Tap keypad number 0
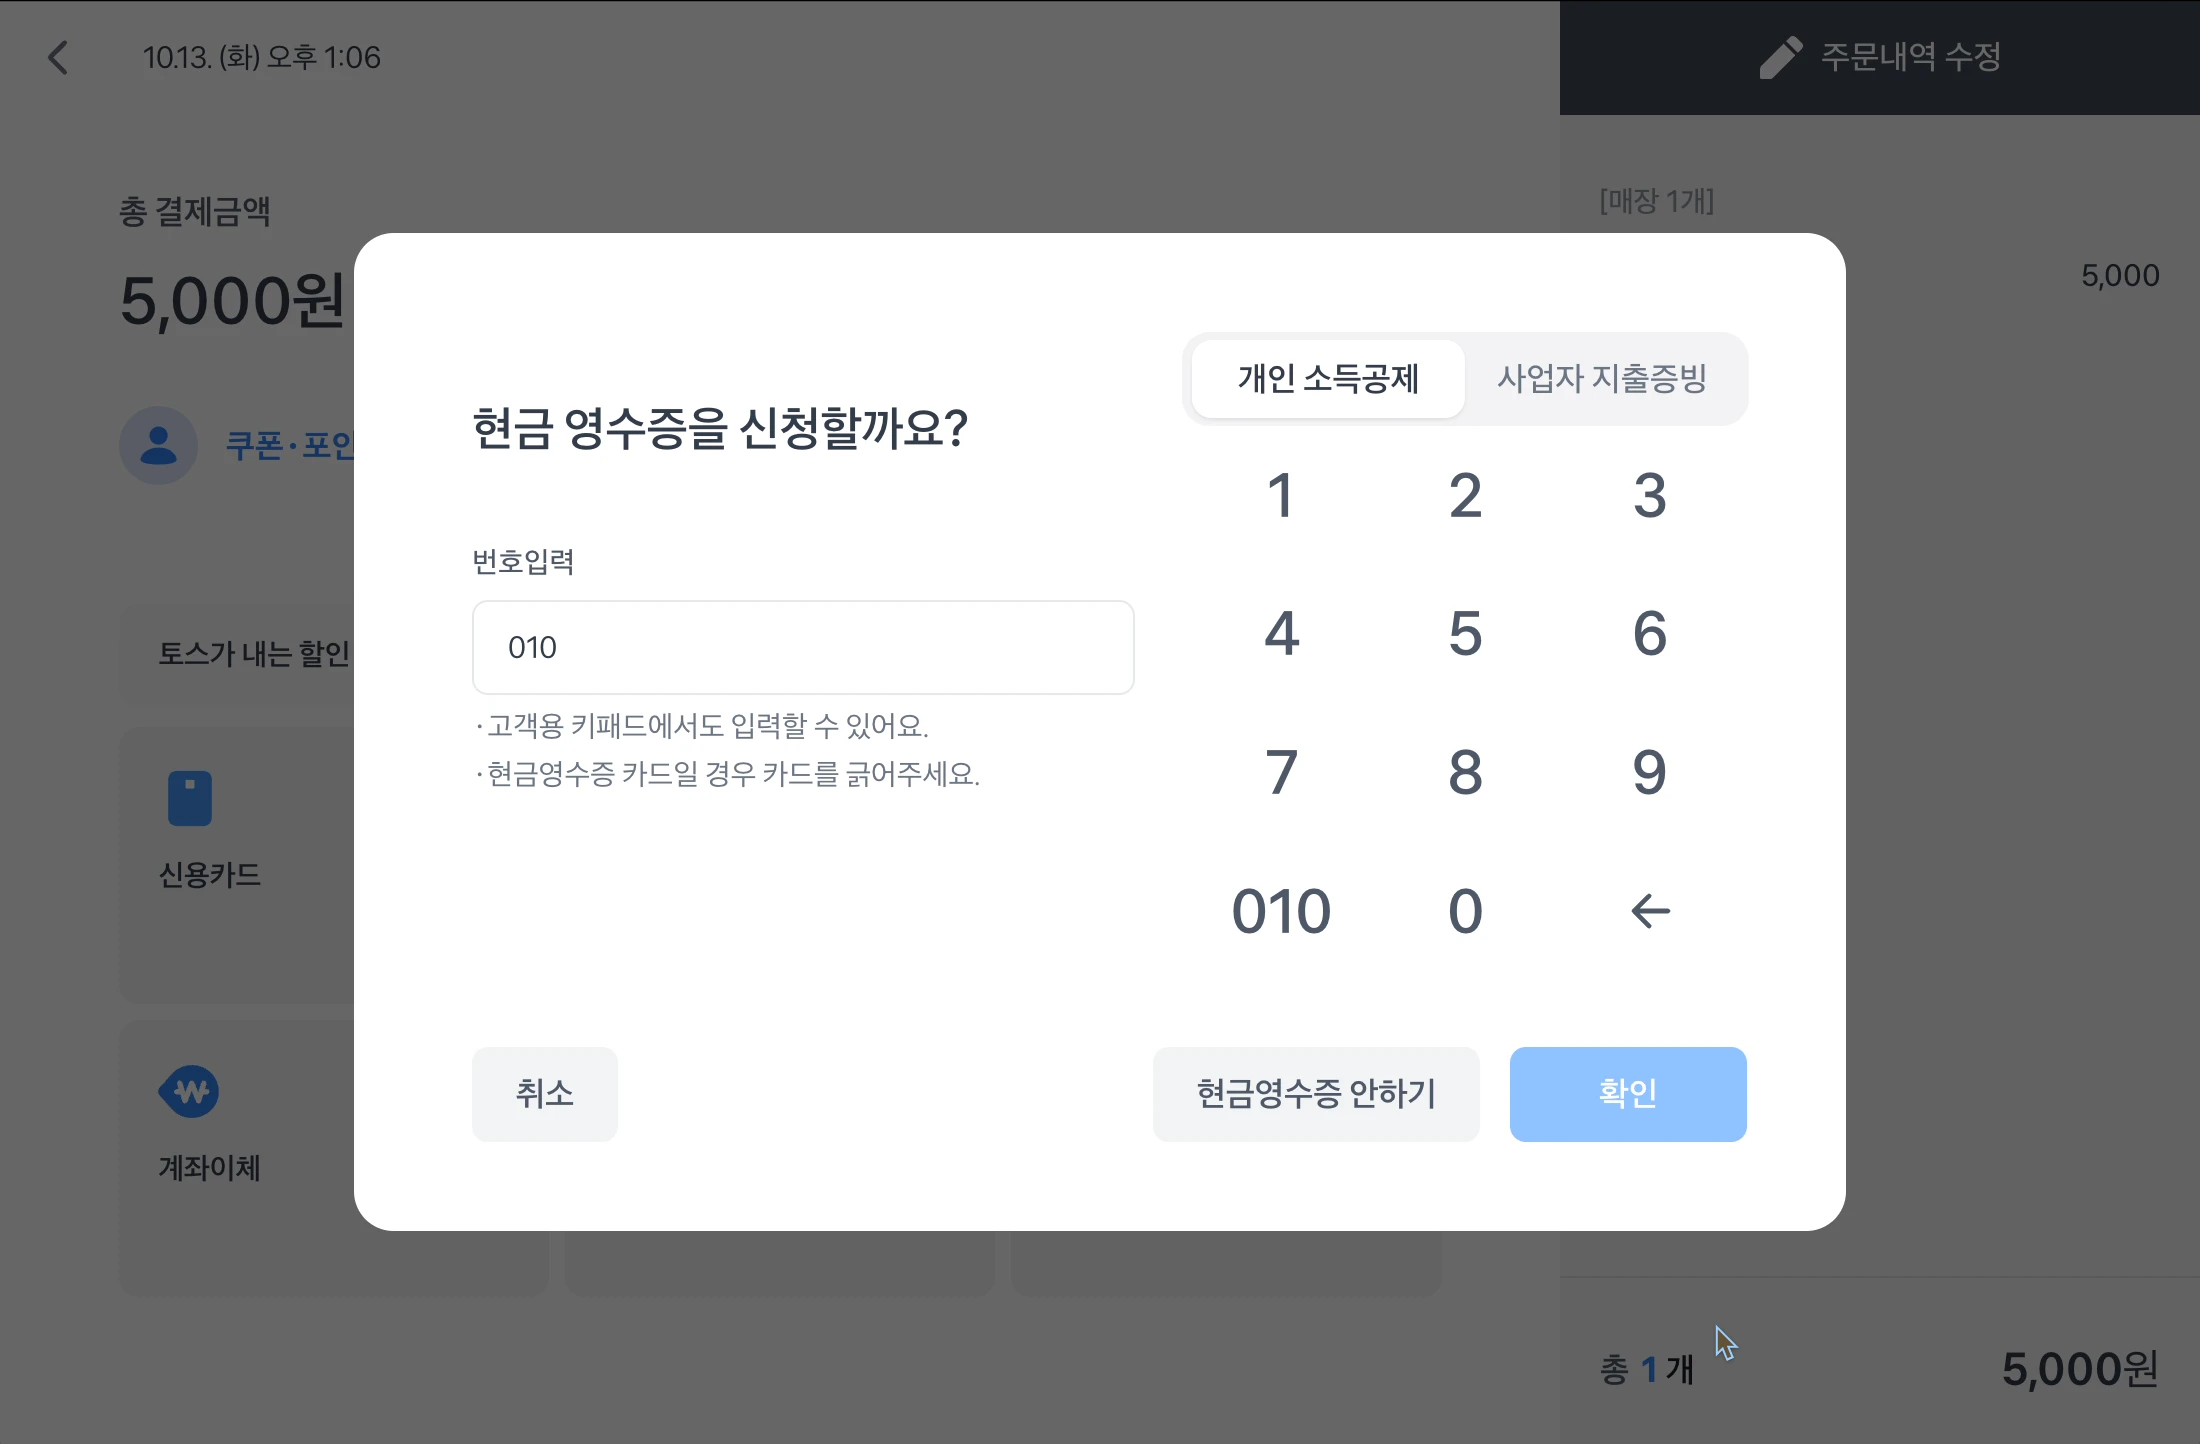The image size is (2200, 1444). pos(1465,911)
